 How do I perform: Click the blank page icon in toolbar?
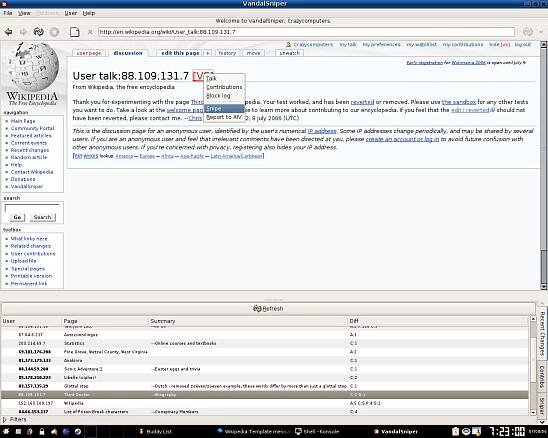[x=74, y=32]
